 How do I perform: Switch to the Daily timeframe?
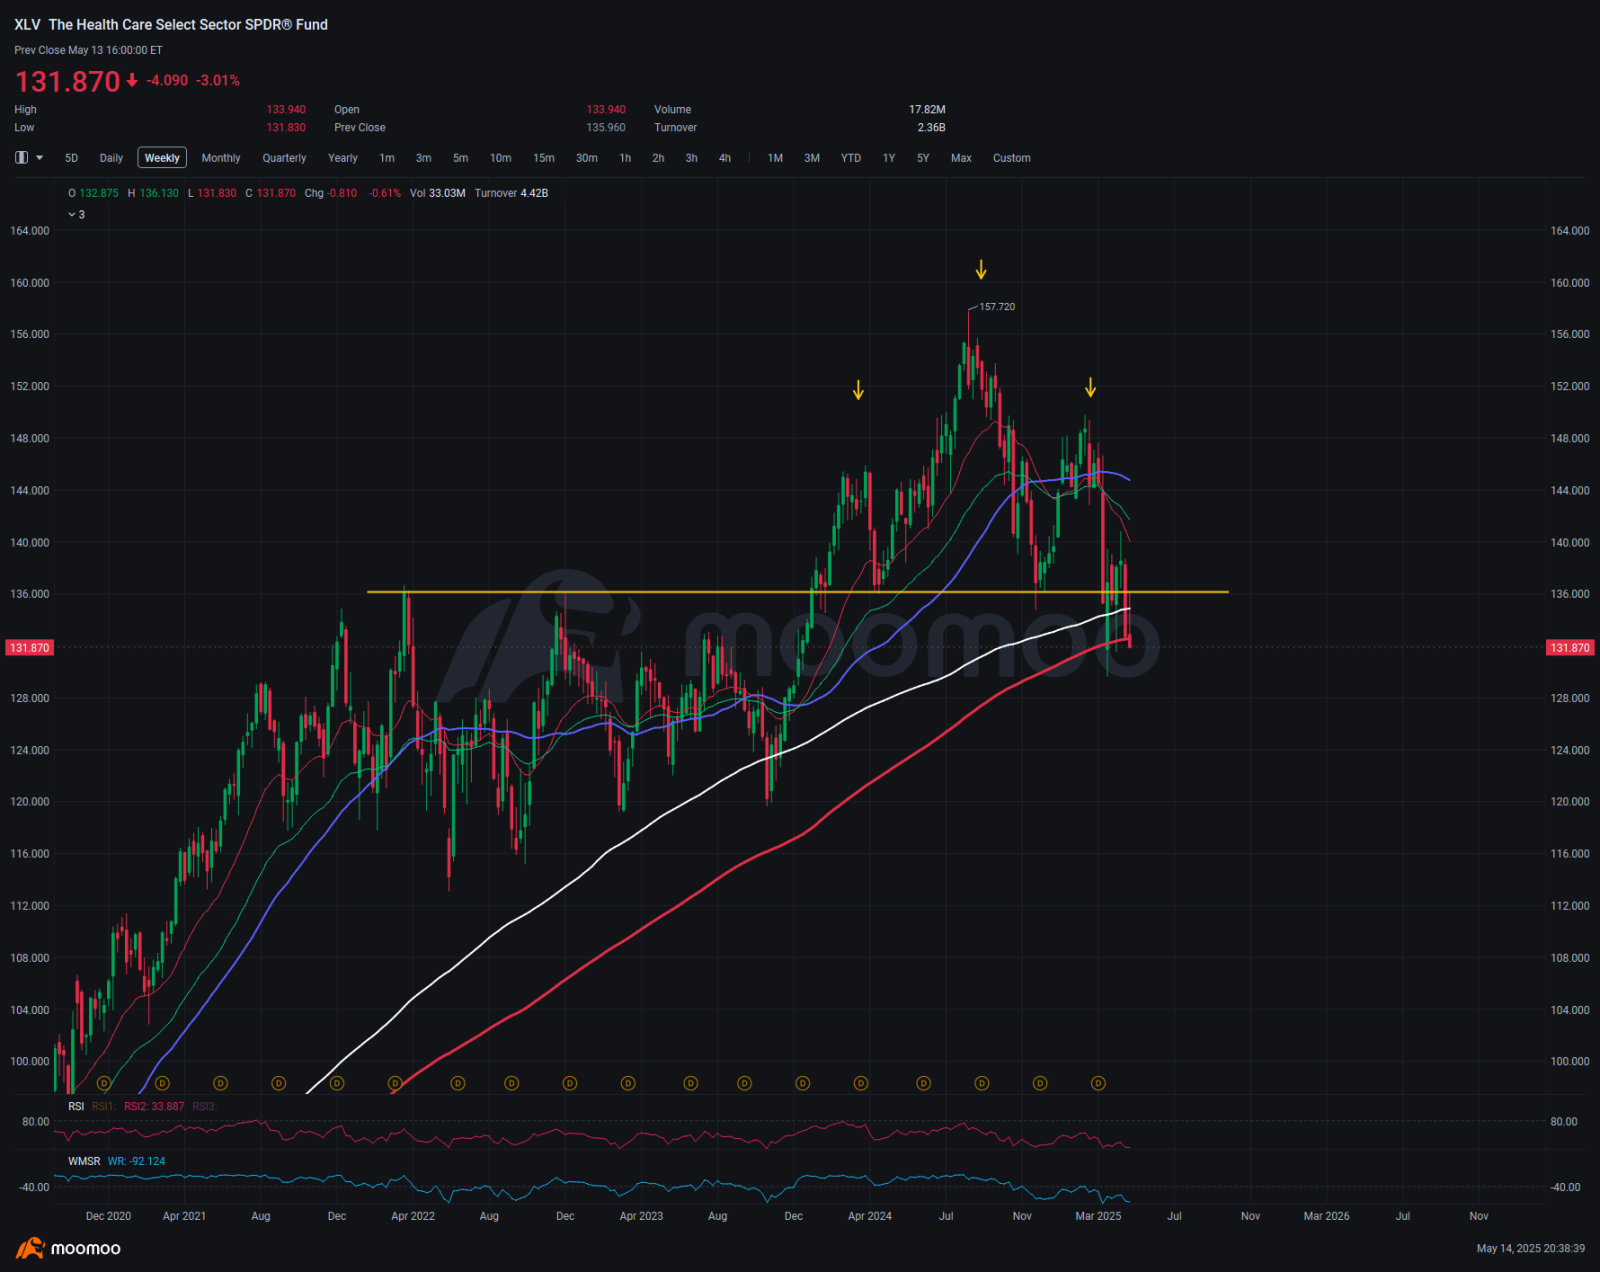click(x=111, y=158)
